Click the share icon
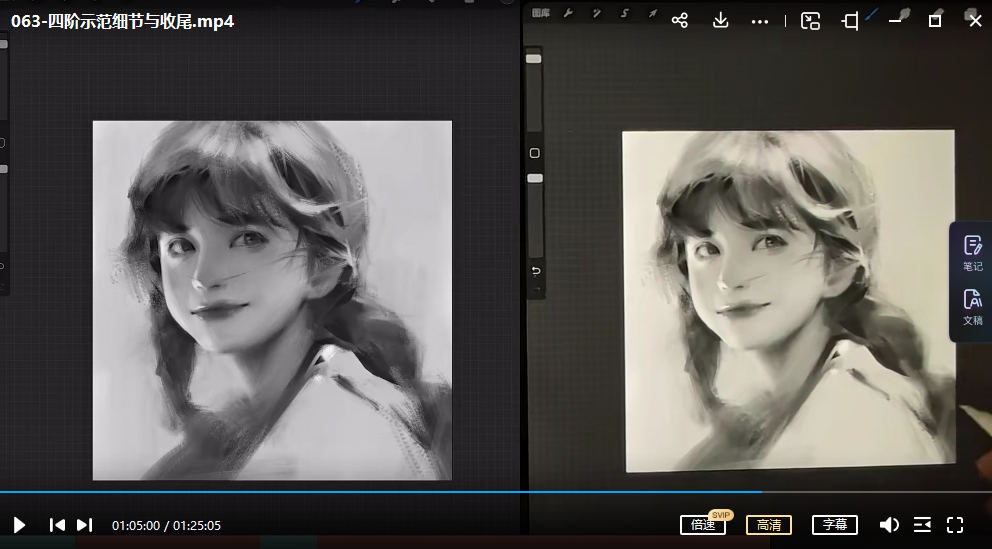The height and width of the screenshot is (549, 992). tap(680, 21)
